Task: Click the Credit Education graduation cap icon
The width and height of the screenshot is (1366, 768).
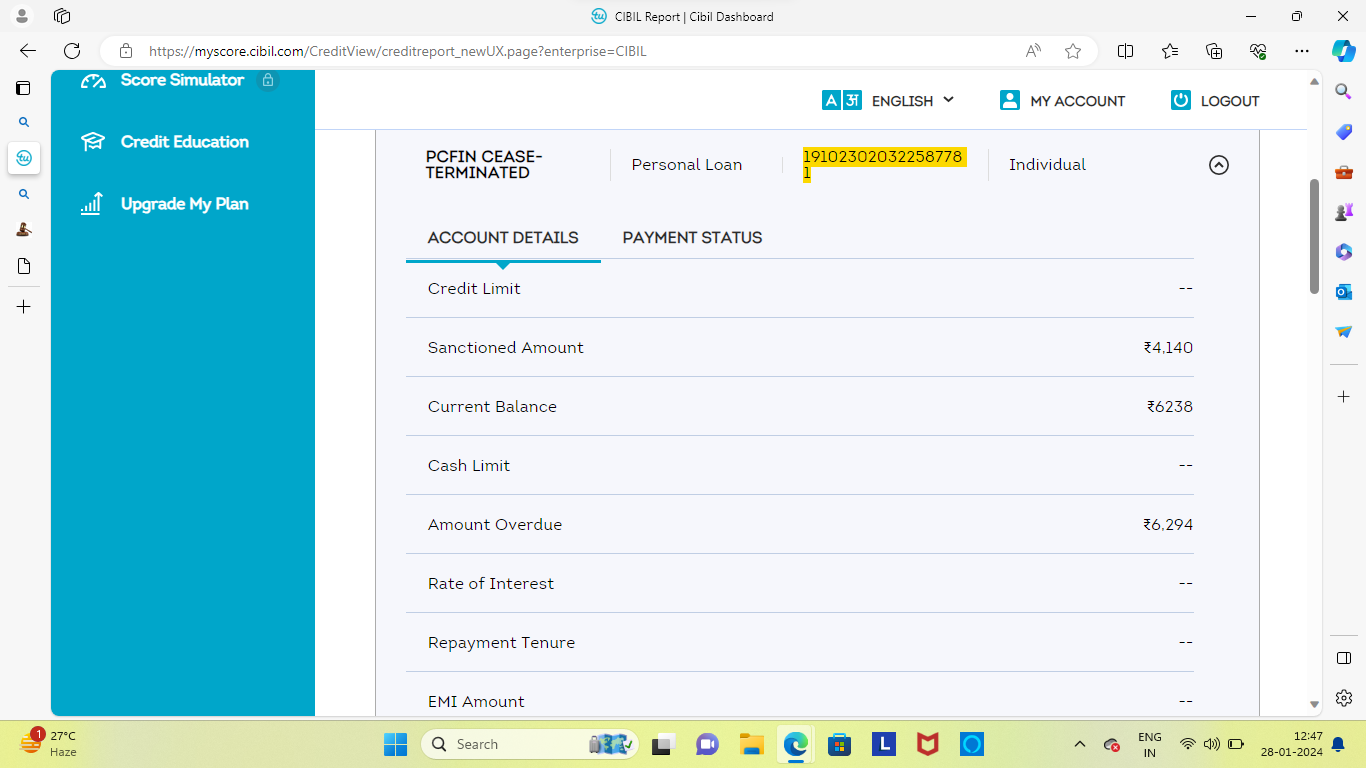Action: pyautogui.click(x=93, y=142)
